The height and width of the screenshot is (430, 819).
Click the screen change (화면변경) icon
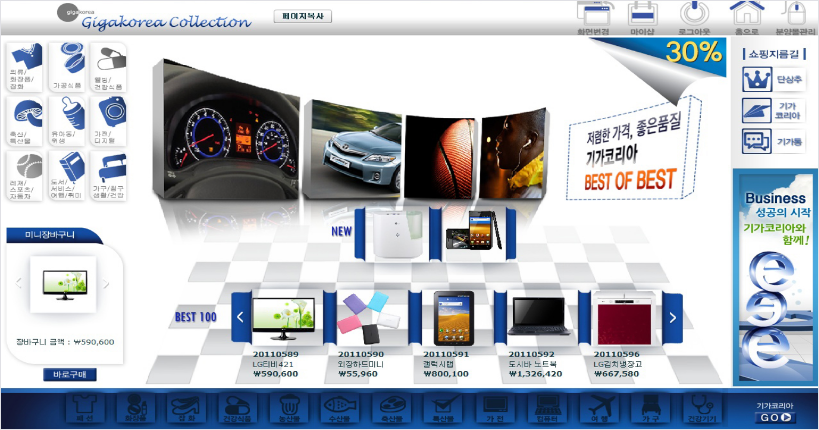593,18
